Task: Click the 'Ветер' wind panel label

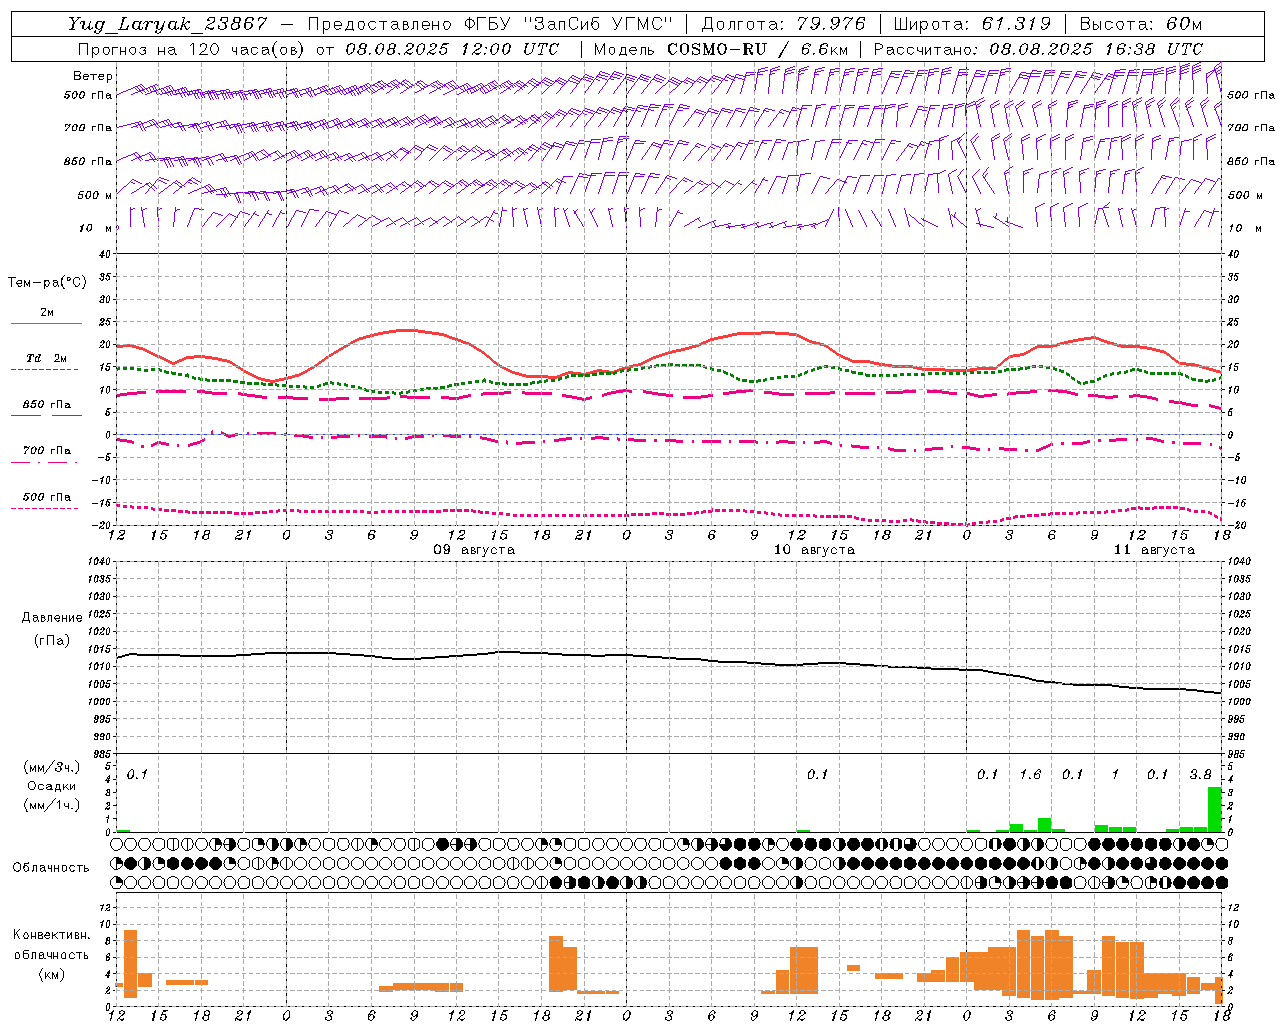Action: click(x=93, y=76)
